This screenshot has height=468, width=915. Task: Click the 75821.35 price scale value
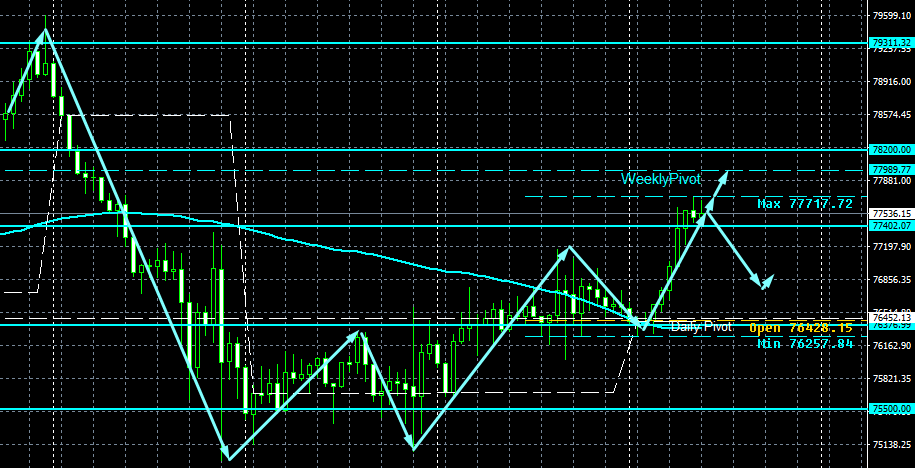coord(892,378)
